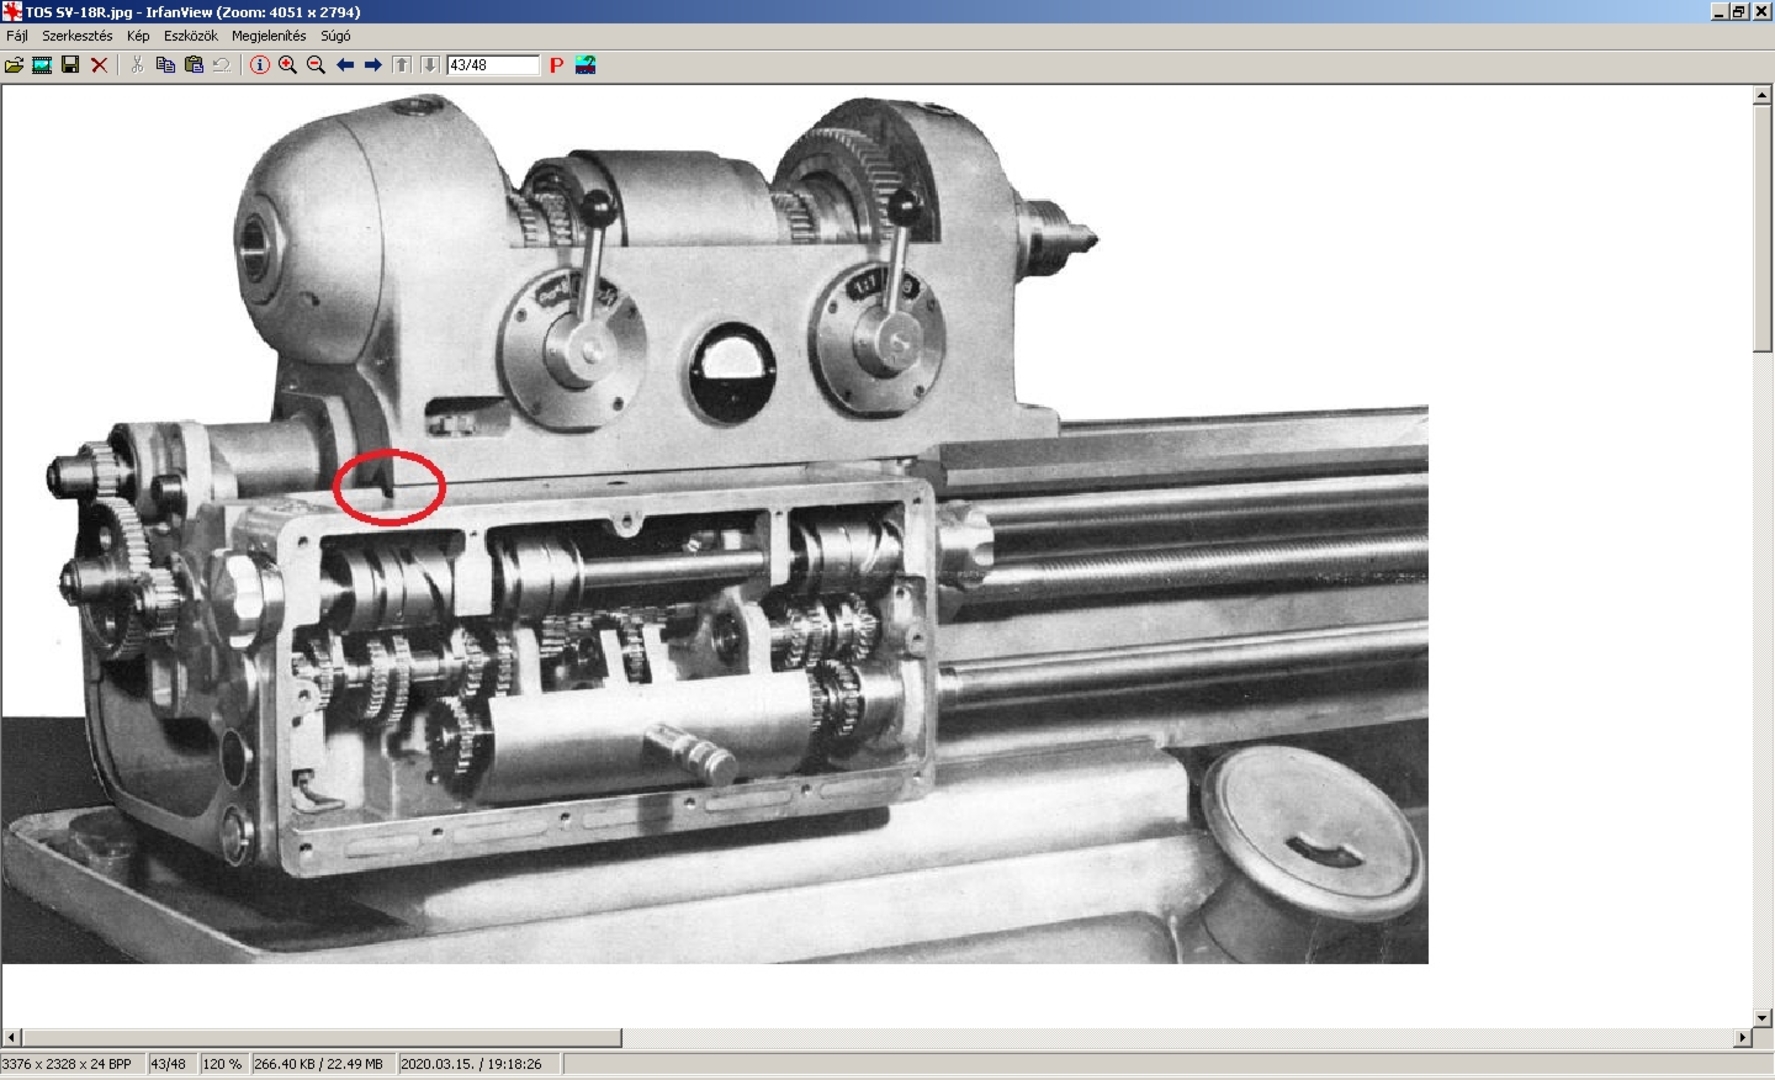Open the slideshow filmstrip icon
The image size is (1775, 1080).
click(x=42, y=65)
